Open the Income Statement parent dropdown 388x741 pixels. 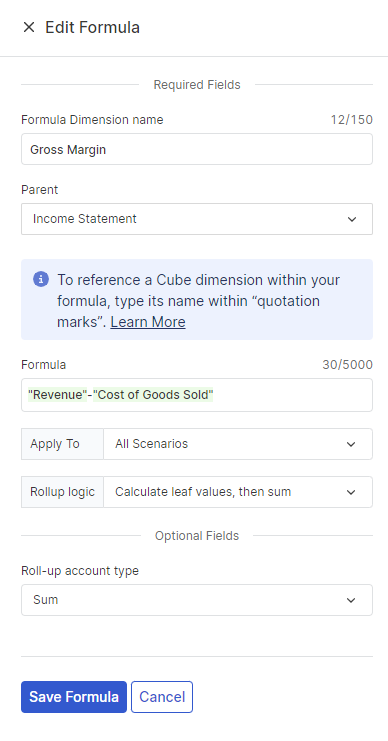197,219
